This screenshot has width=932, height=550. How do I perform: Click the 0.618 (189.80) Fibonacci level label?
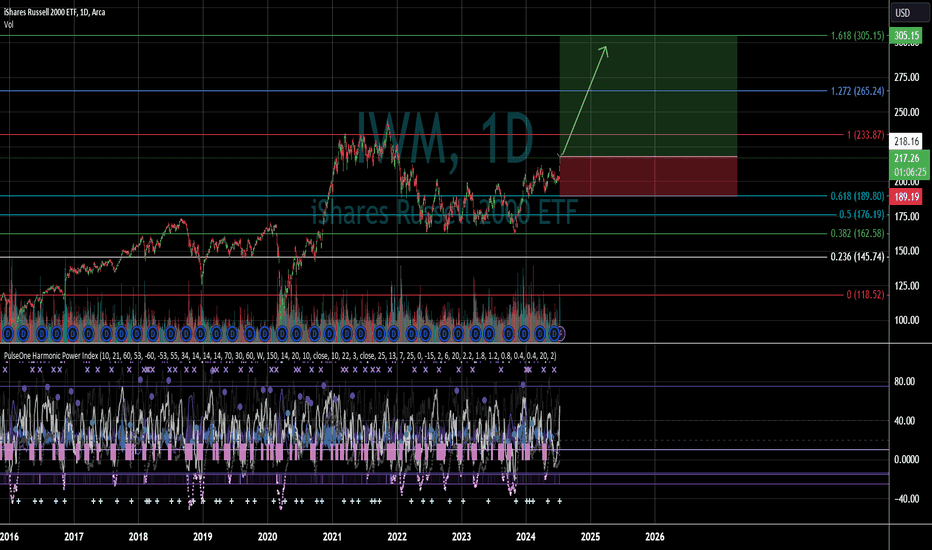click(858, 196)
